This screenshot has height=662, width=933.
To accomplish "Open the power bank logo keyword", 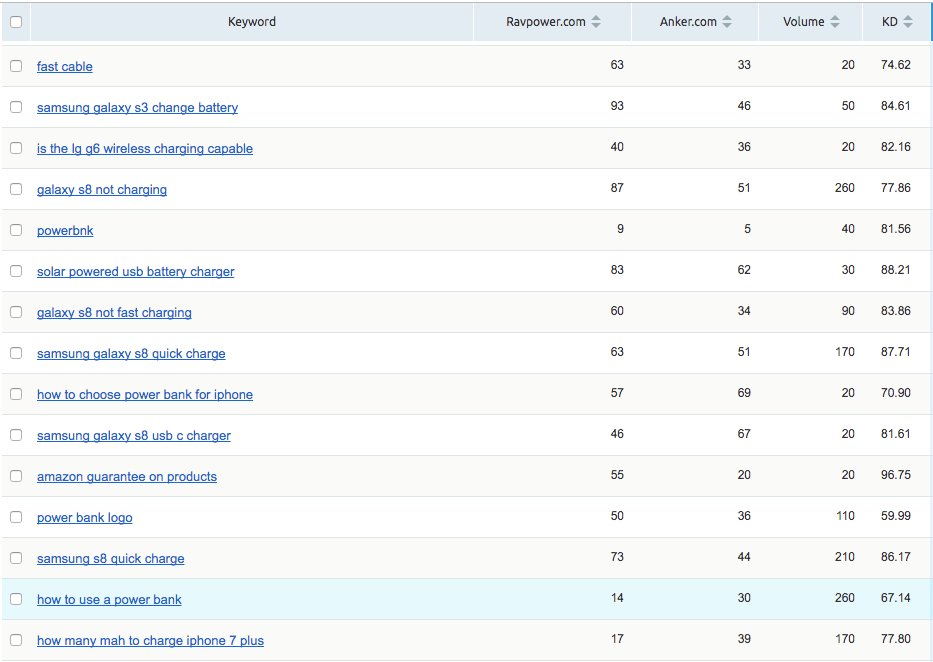I will pyautogui.click(x=84, y=518).
